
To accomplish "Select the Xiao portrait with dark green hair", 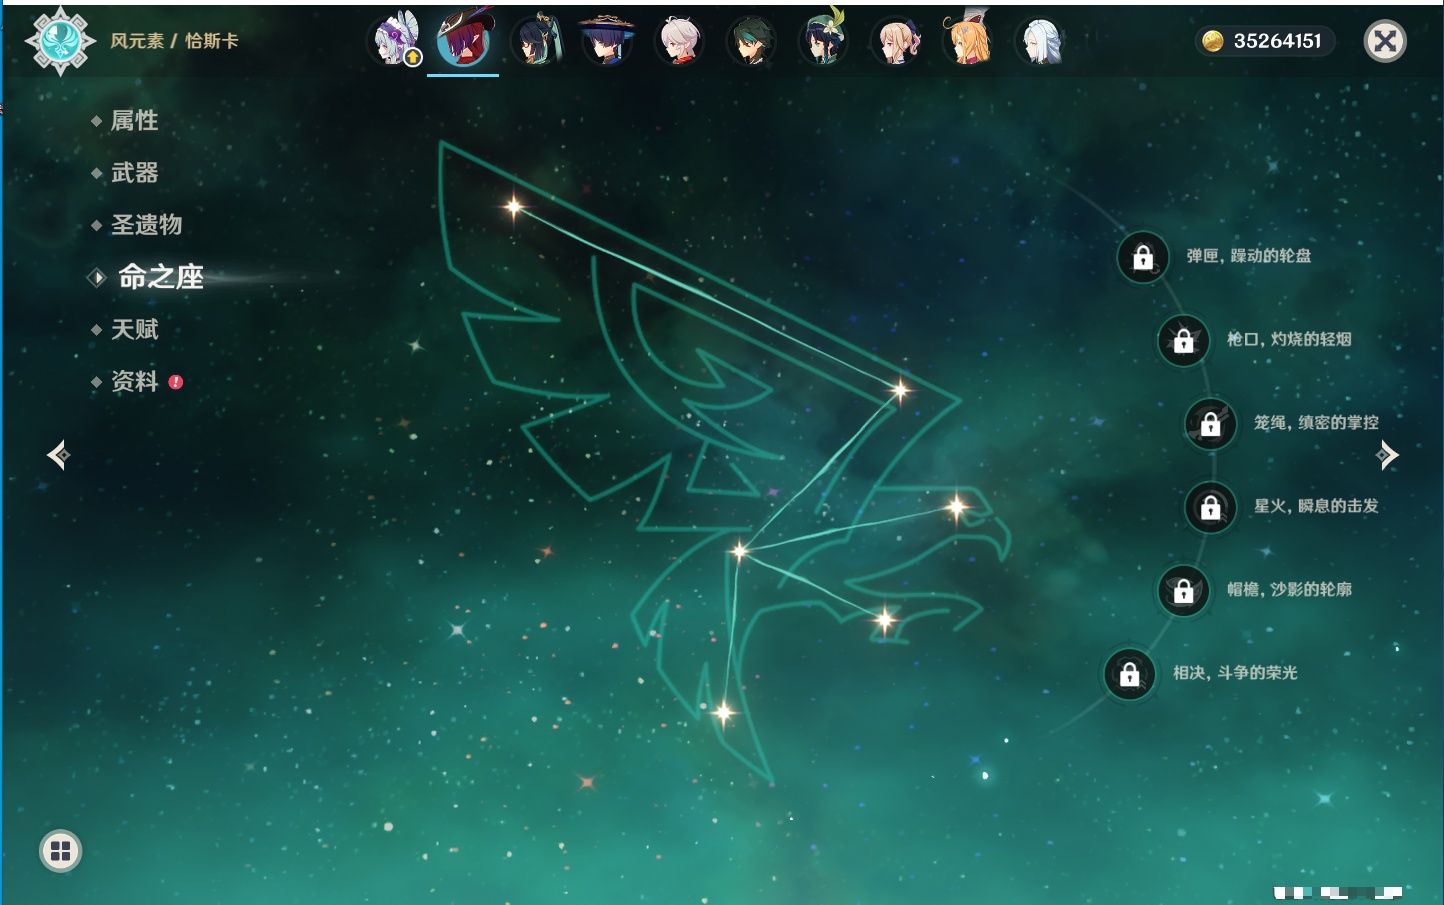I will 751,41.
